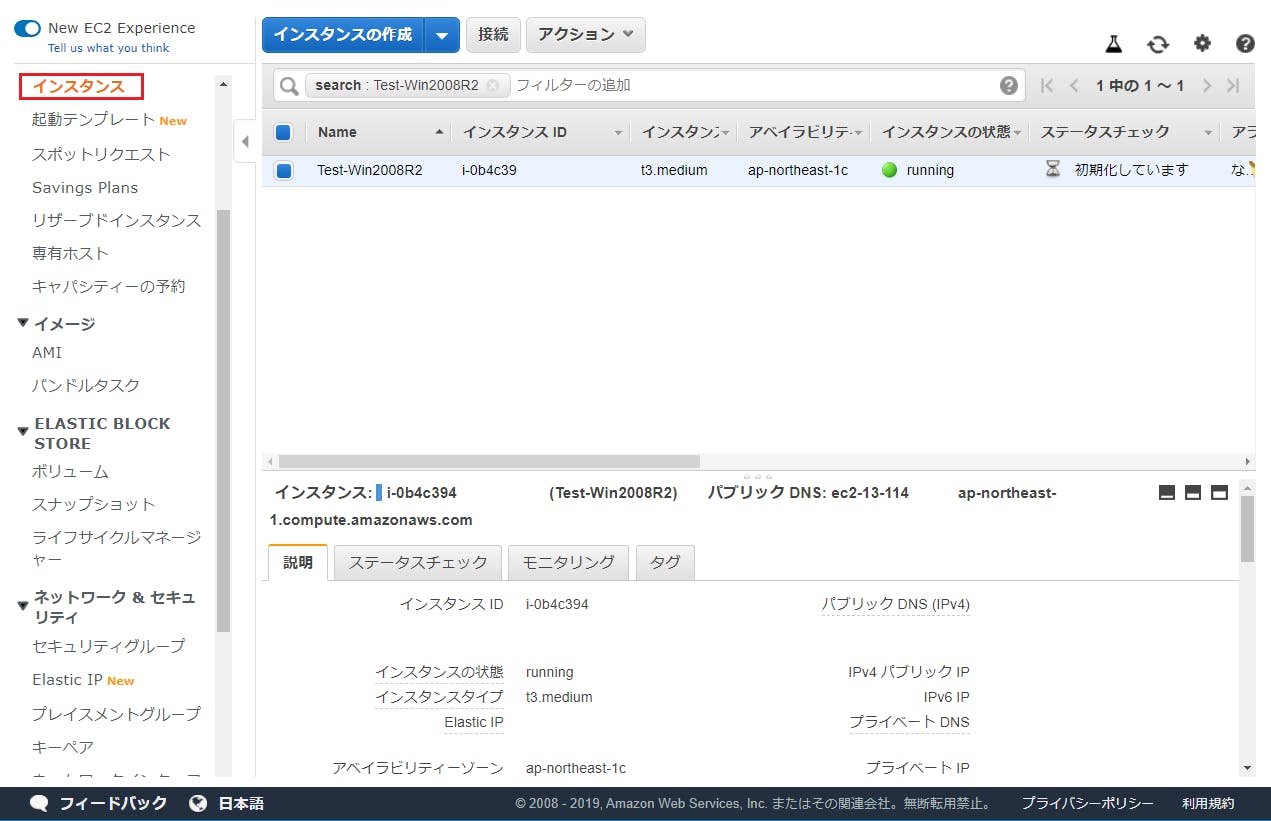Switch to the タグ tab
This screenshot has height=821, width=1271.
coord(665,562)
